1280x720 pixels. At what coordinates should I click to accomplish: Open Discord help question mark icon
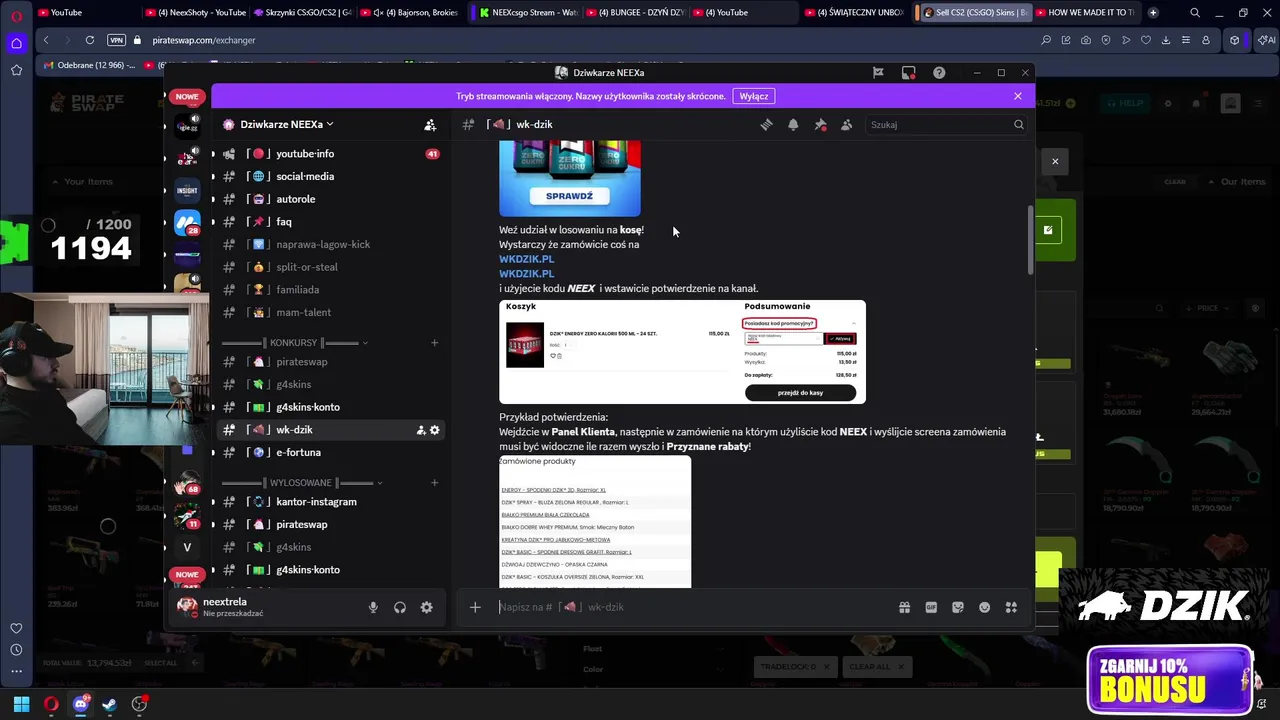click(x=939, y=73)
